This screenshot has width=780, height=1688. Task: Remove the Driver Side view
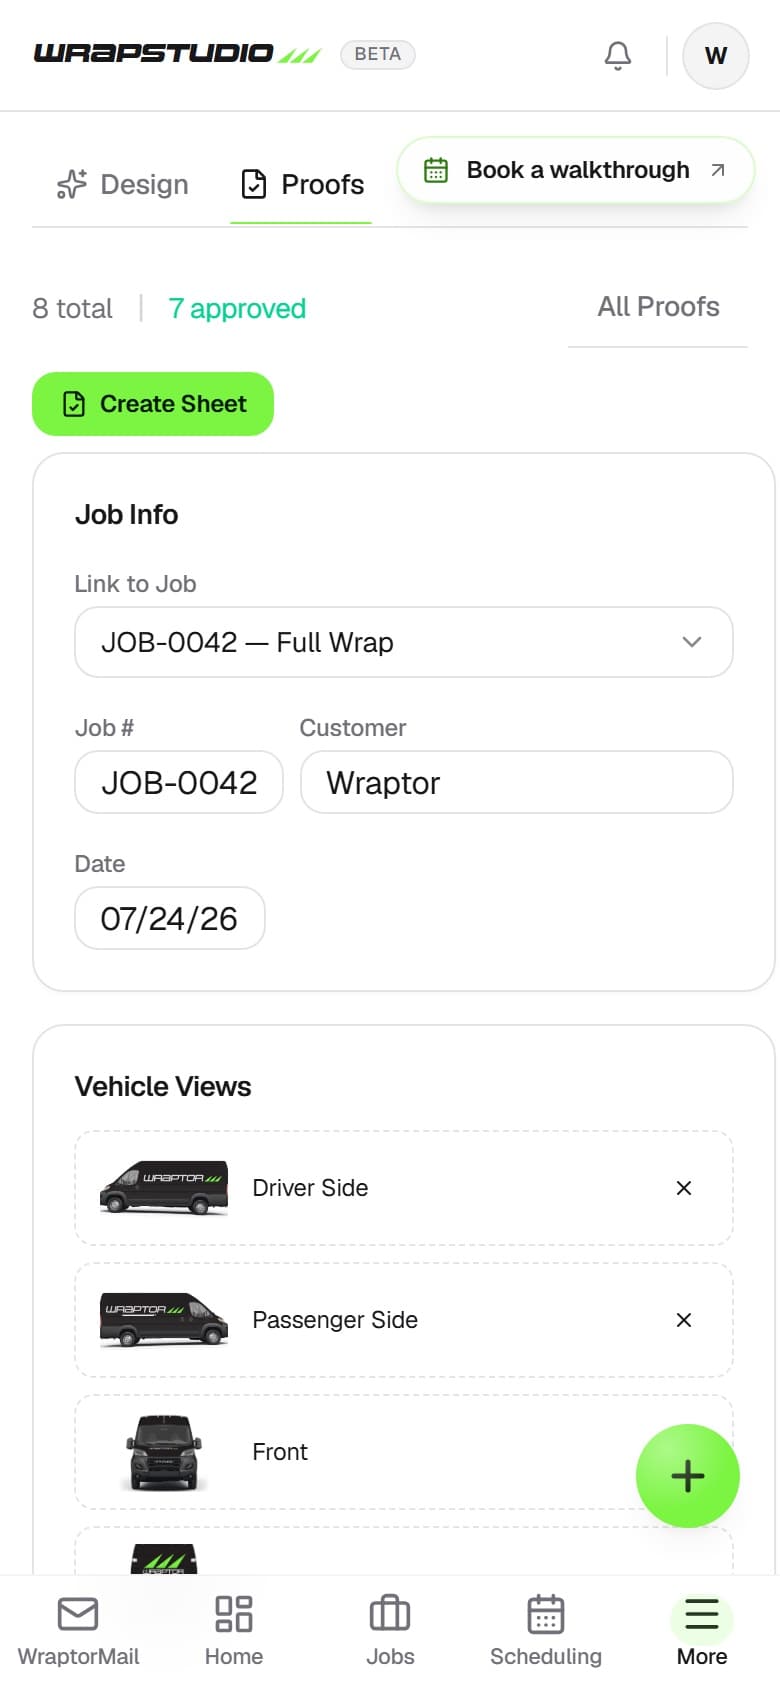click(x=684, y=1188)
